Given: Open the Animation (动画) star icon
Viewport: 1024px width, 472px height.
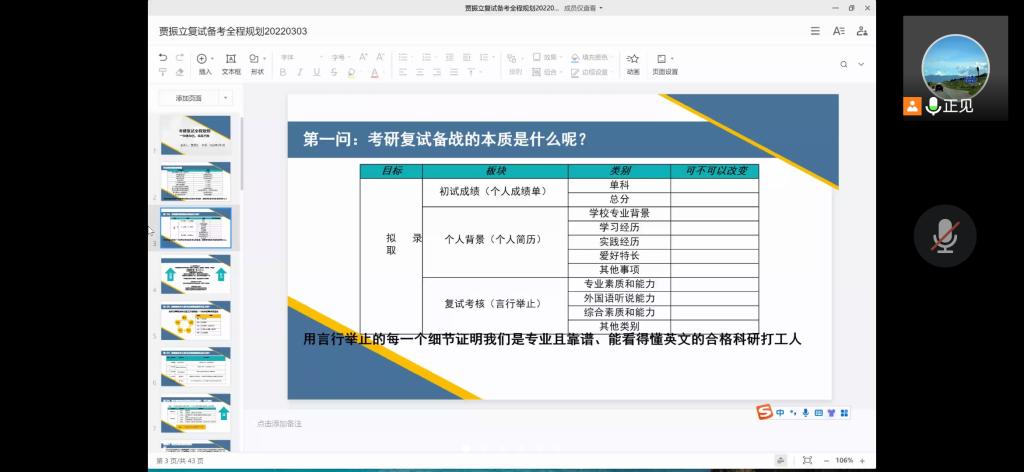Looking at the screenshot, I should [633, 59].
